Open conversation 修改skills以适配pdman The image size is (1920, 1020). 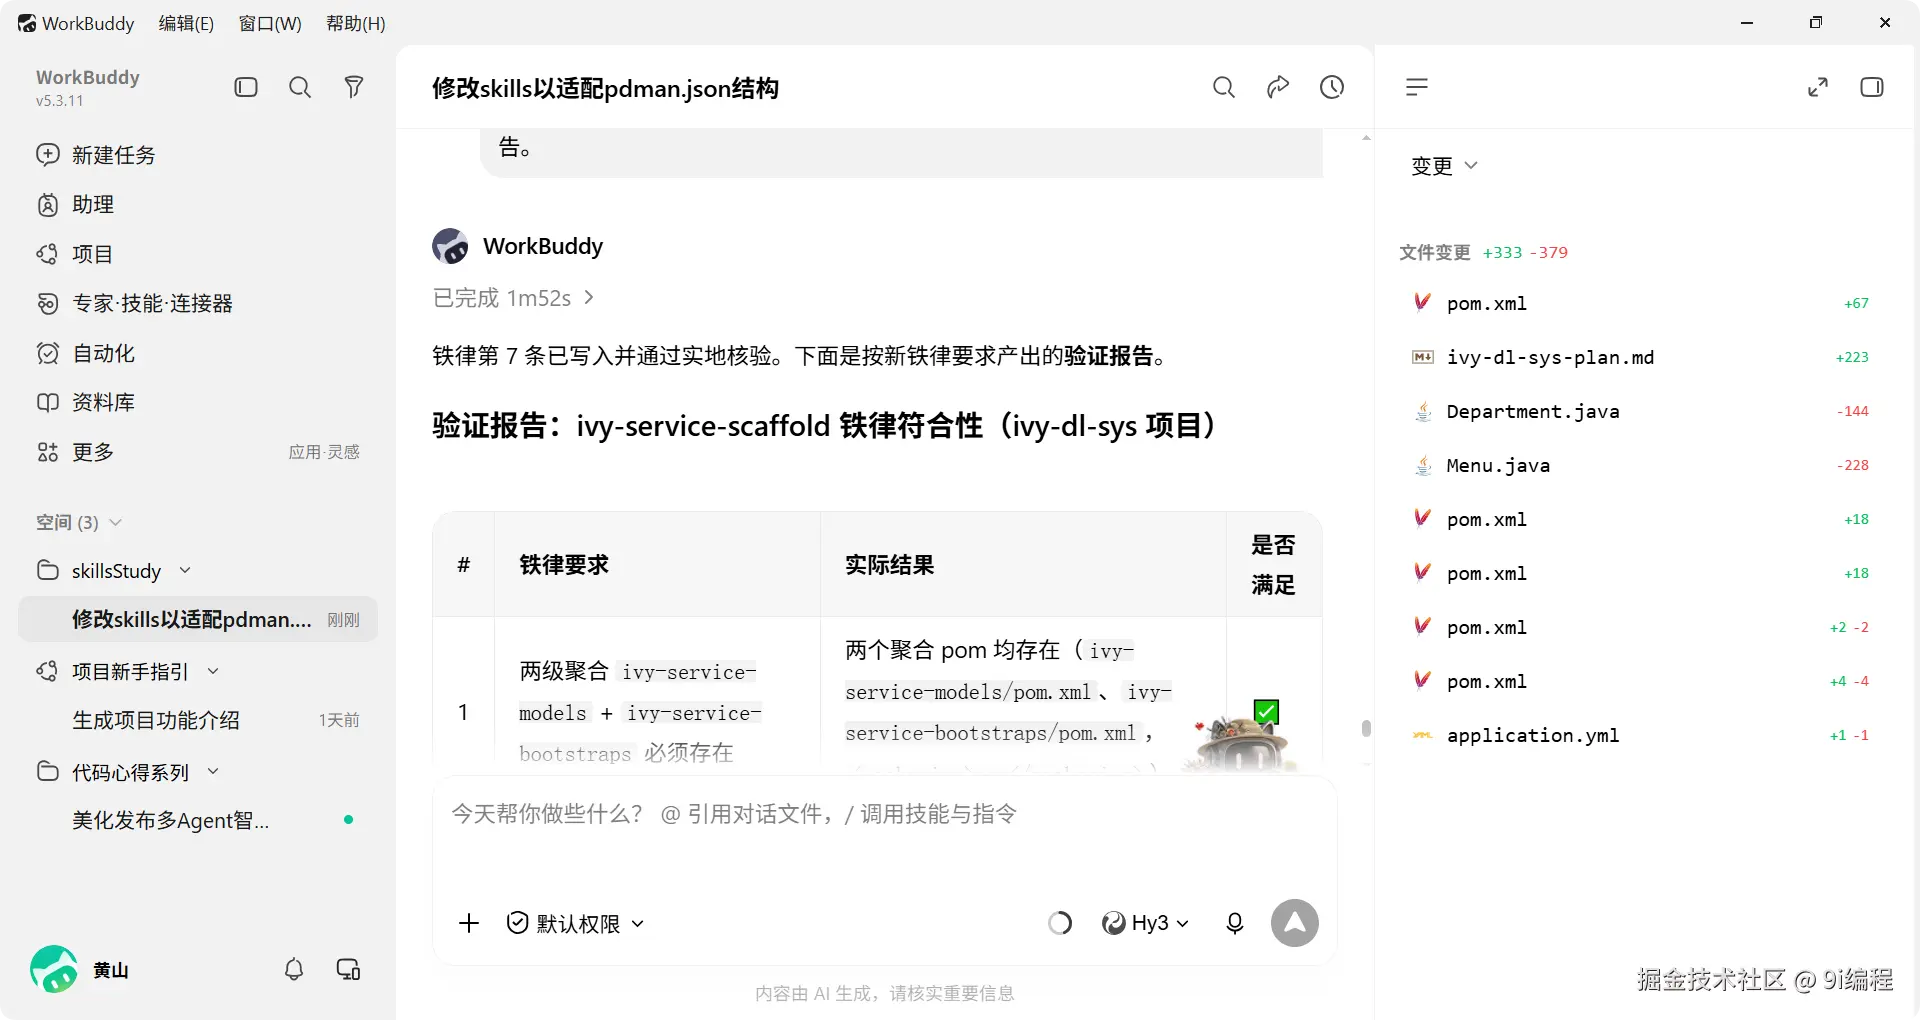198,619
